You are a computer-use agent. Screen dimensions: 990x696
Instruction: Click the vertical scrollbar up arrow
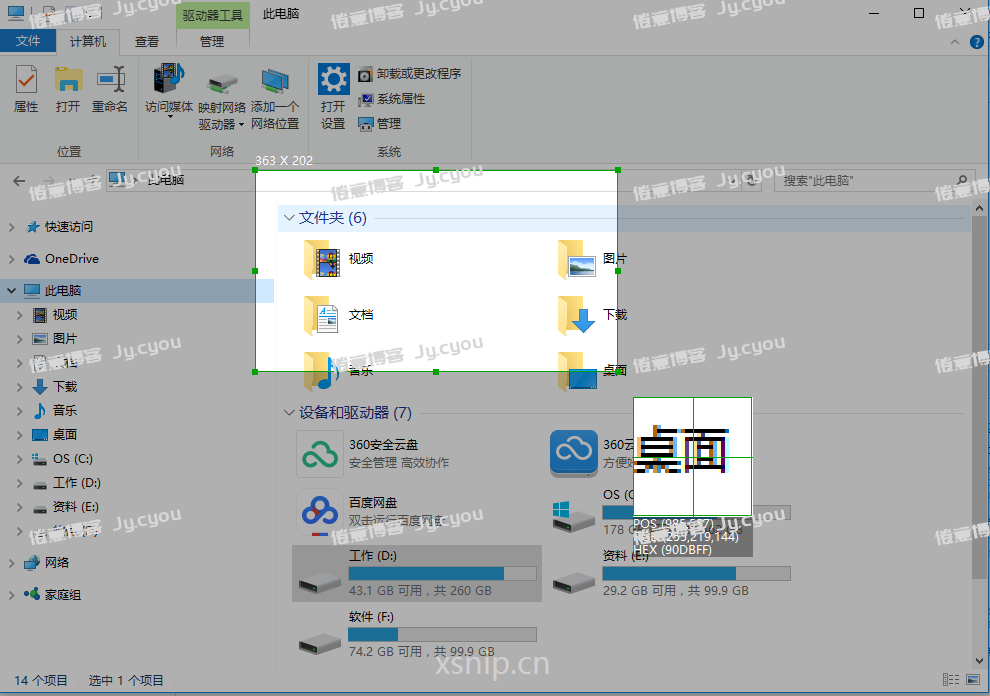pos(979,208)
